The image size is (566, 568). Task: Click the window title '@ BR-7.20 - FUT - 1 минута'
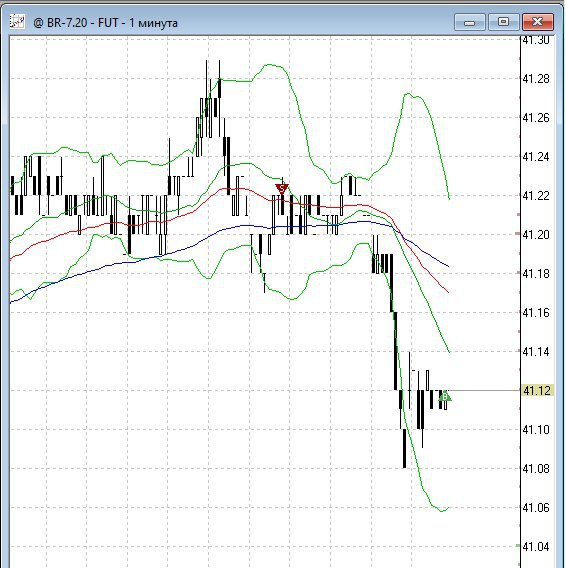click(105, 23)
